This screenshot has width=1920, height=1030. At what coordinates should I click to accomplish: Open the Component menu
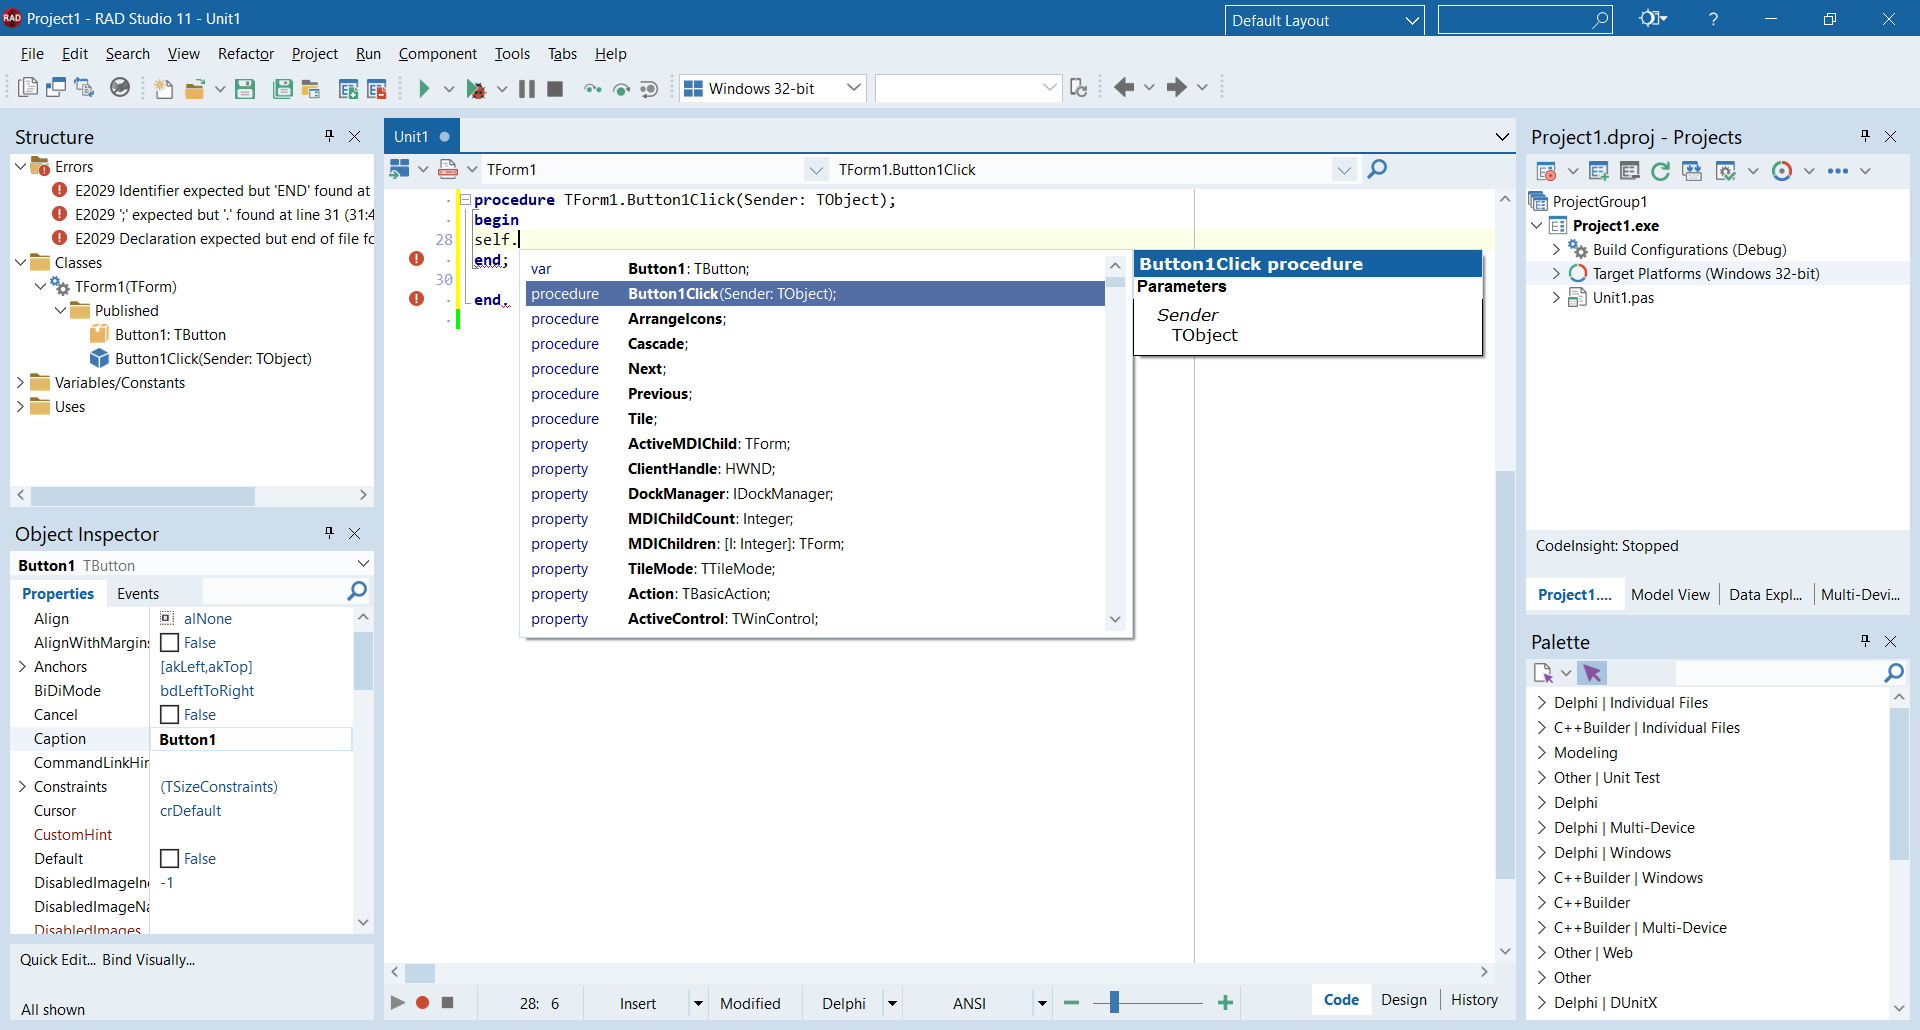[x=438, y=54]
